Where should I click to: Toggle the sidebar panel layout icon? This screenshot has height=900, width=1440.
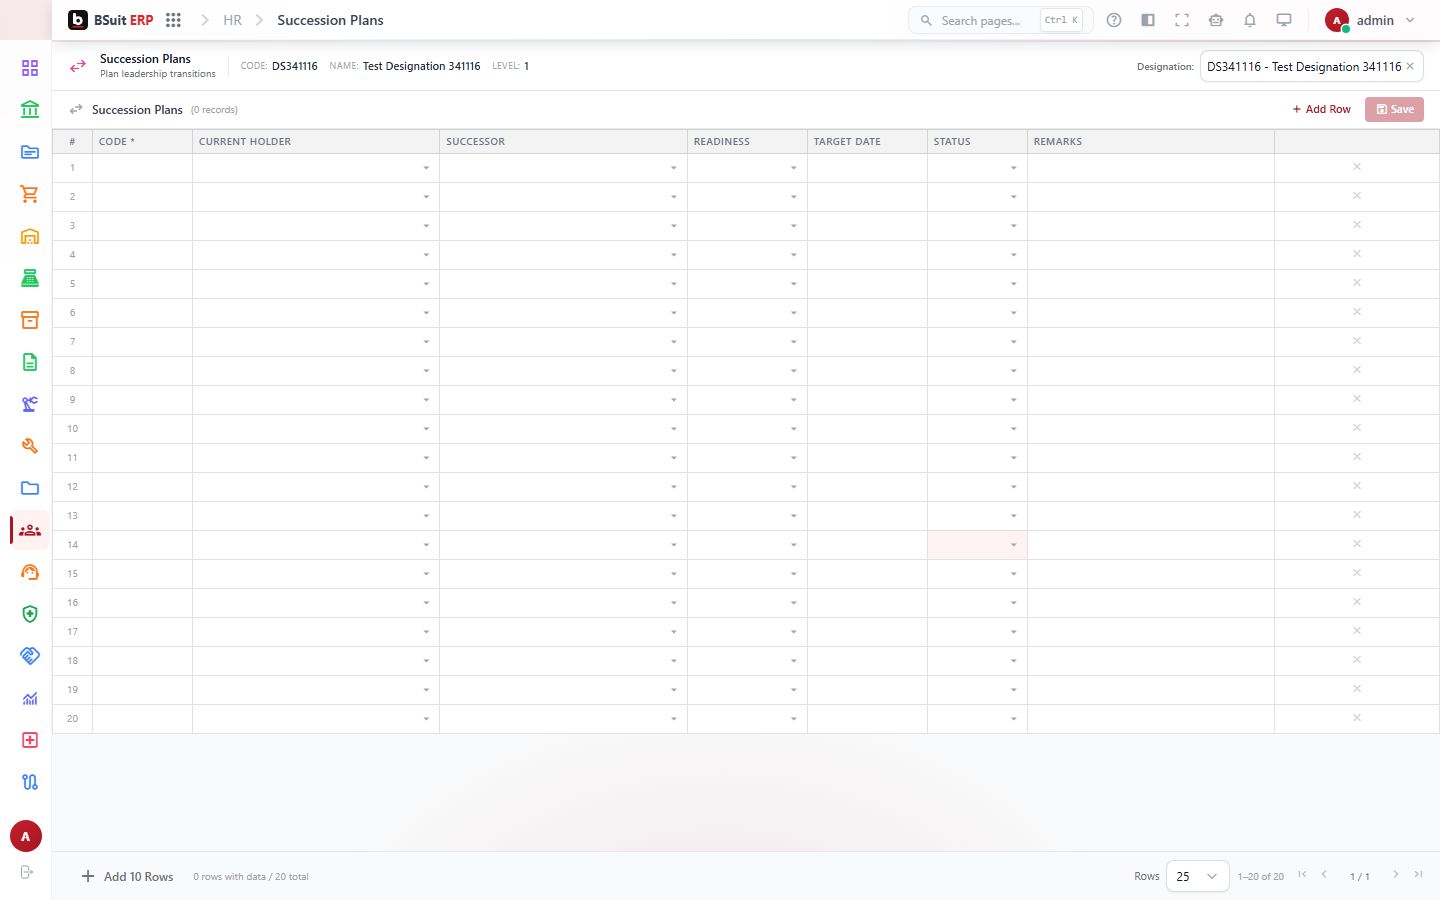coord(1148,20)
